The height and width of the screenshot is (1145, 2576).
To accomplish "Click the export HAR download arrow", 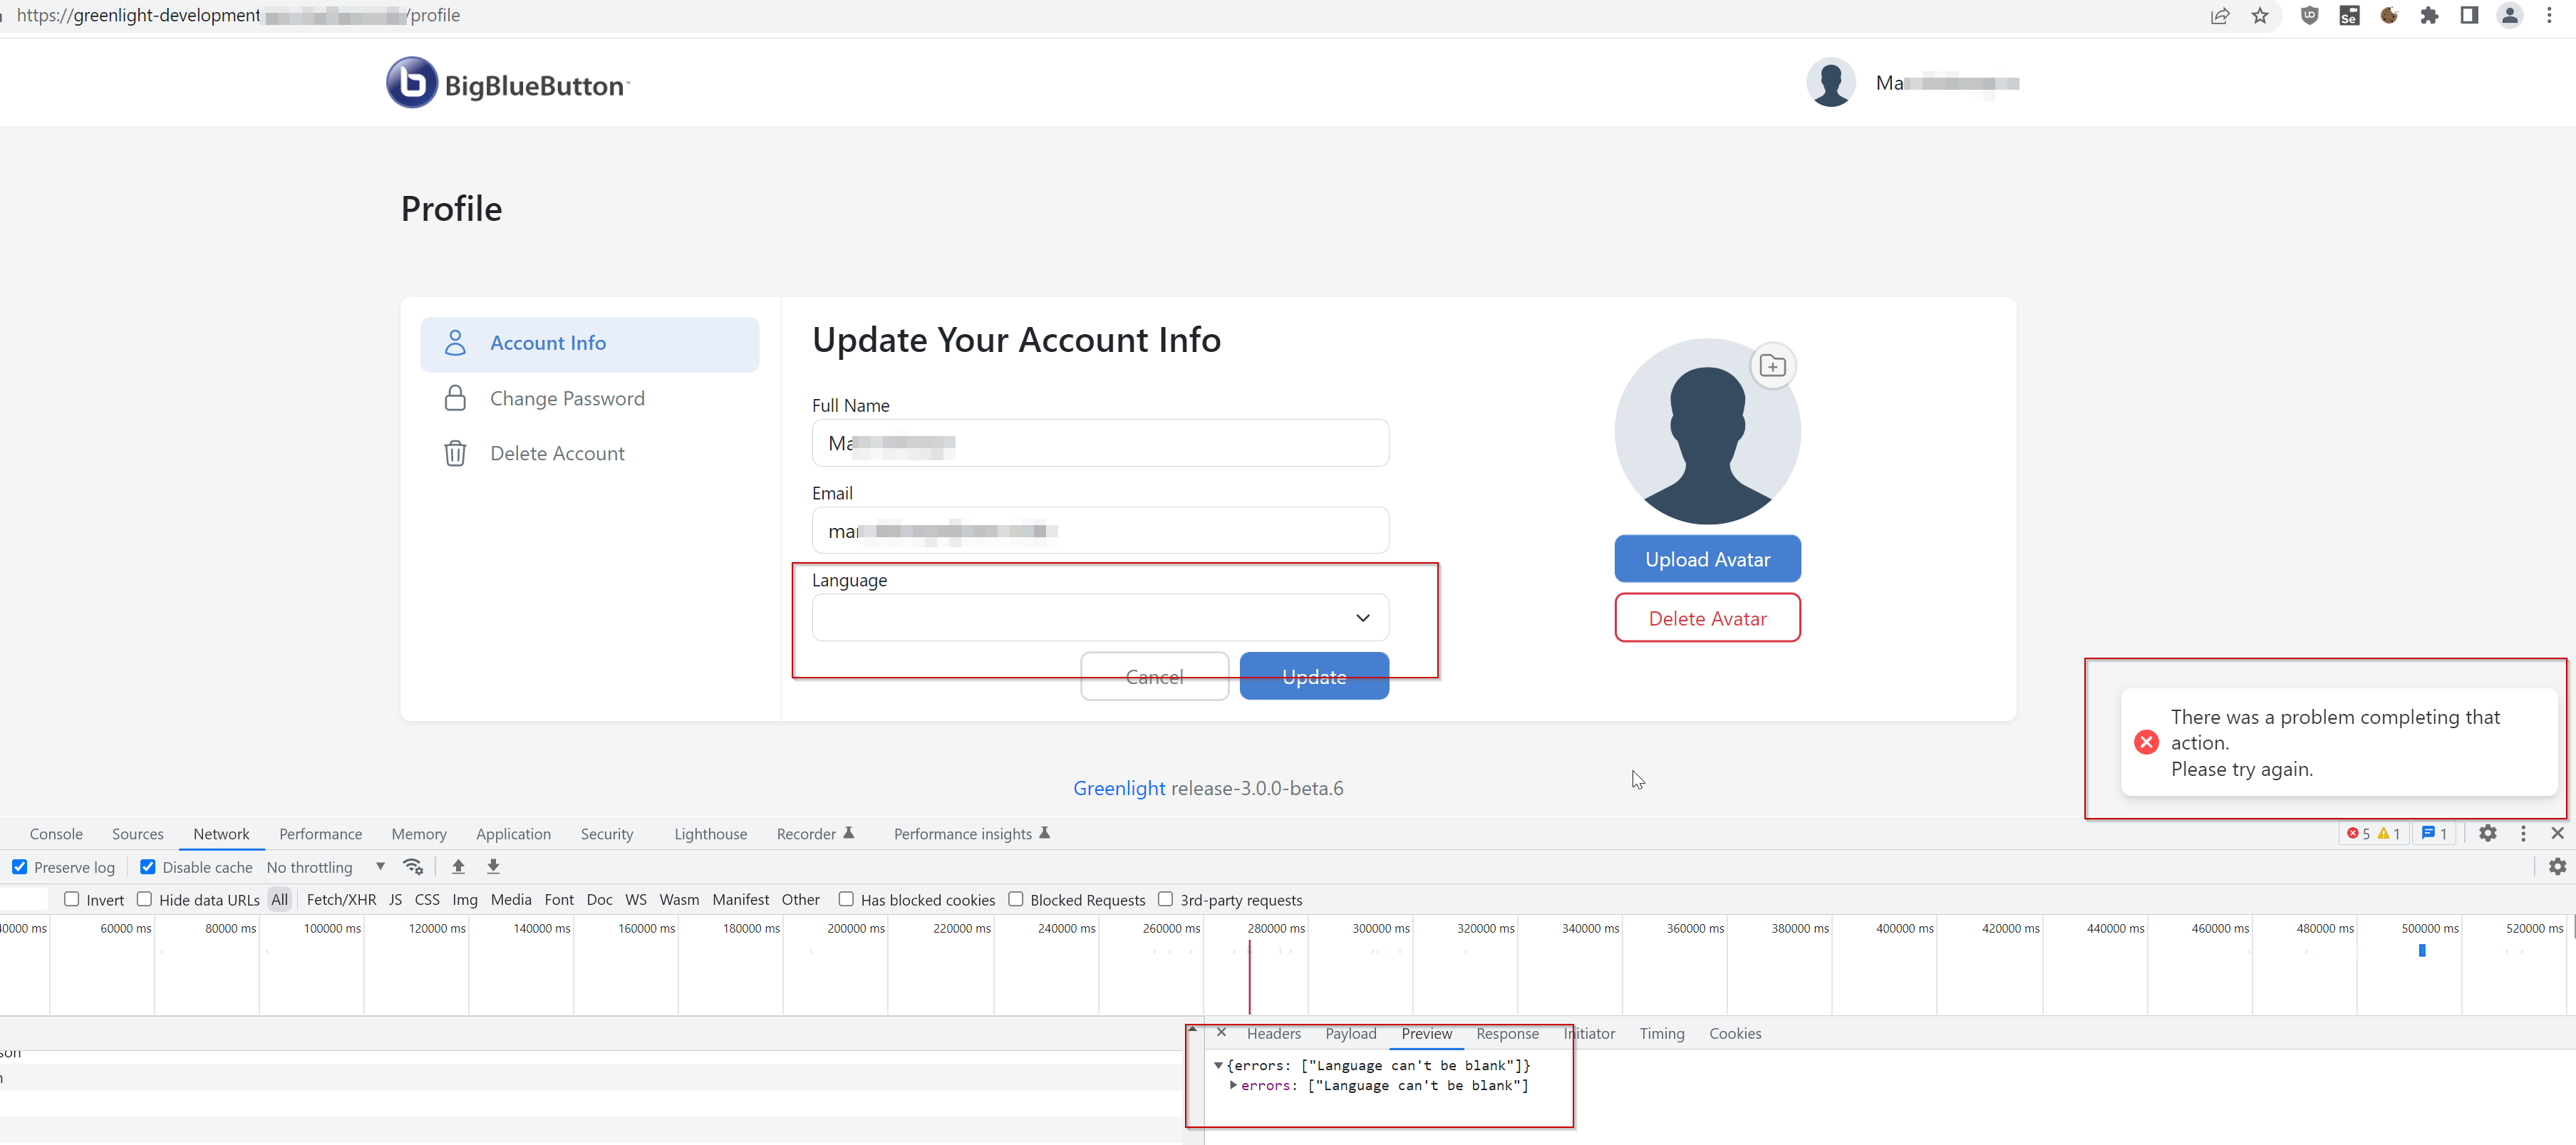I will 493,867.
